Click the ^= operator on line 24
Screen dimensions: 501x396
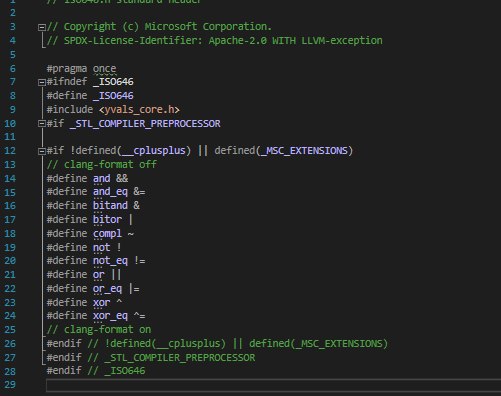point(139,316)
